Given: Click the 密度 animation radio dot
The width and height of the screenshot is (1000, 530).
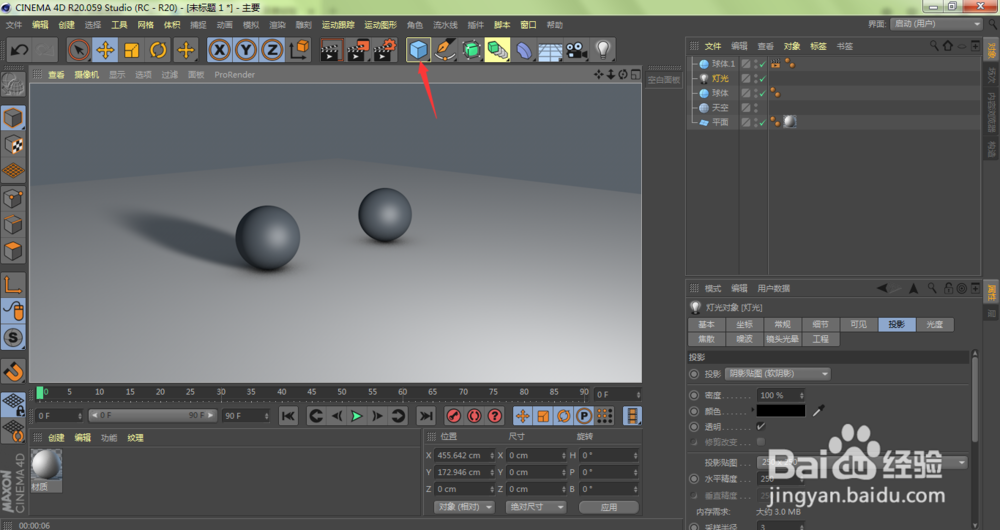Looking at the screenshot, I should click(x=694, y=395).
